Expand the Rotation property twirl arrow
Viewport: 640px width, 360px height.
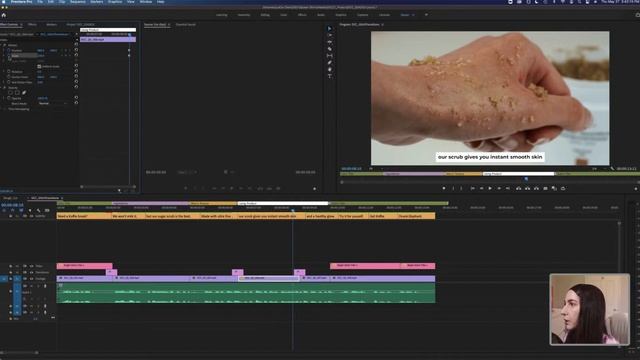pos(4,71)
